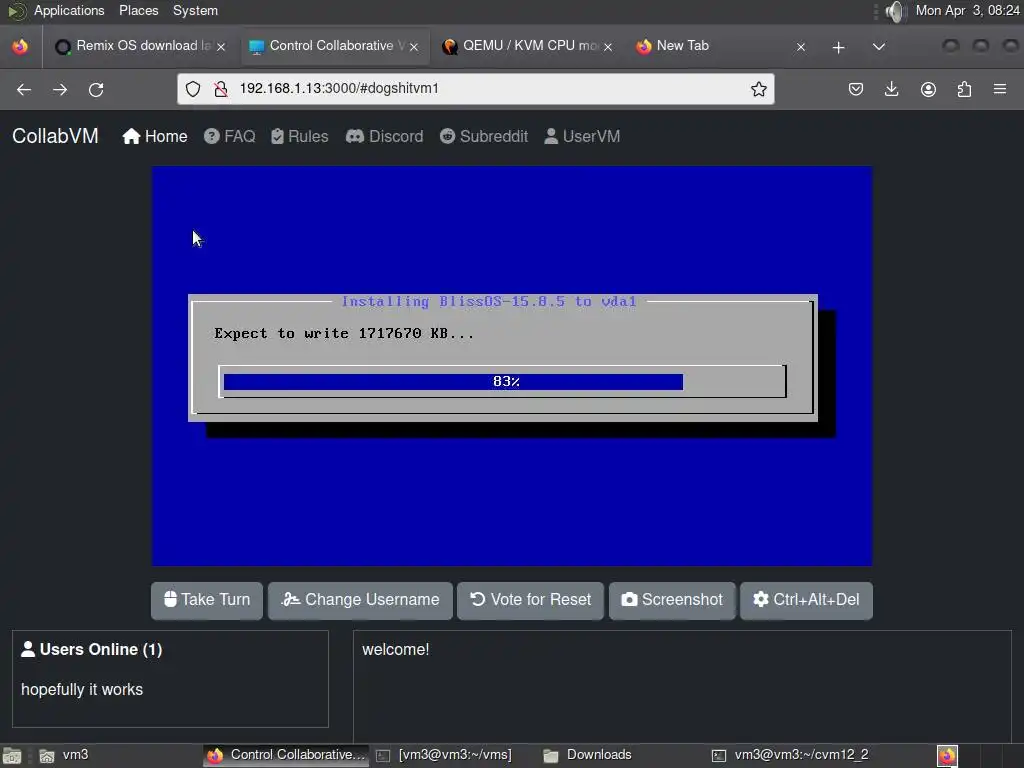Click the volume speaker tray icon
This screenshot has width=1024, height=768.
tap(897, 11)
